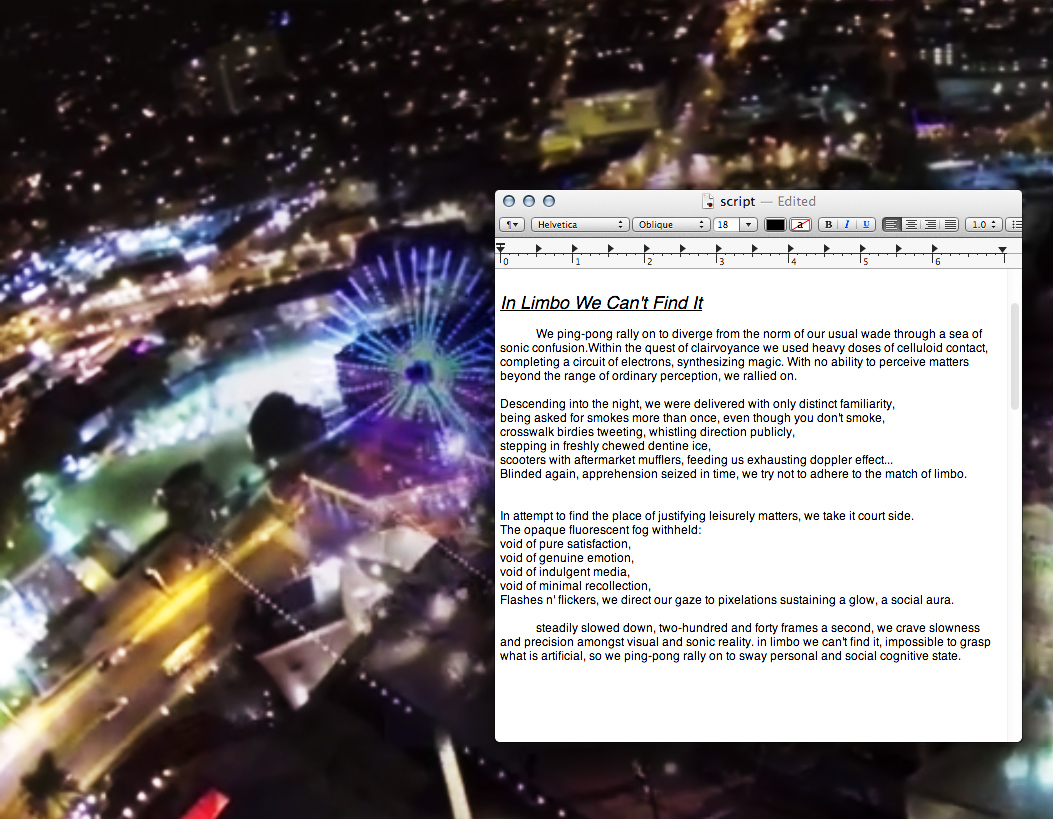1053x819 pixels.
Task: Justify the text alignment
Action: pyautogui.click(x=949, y=225)
